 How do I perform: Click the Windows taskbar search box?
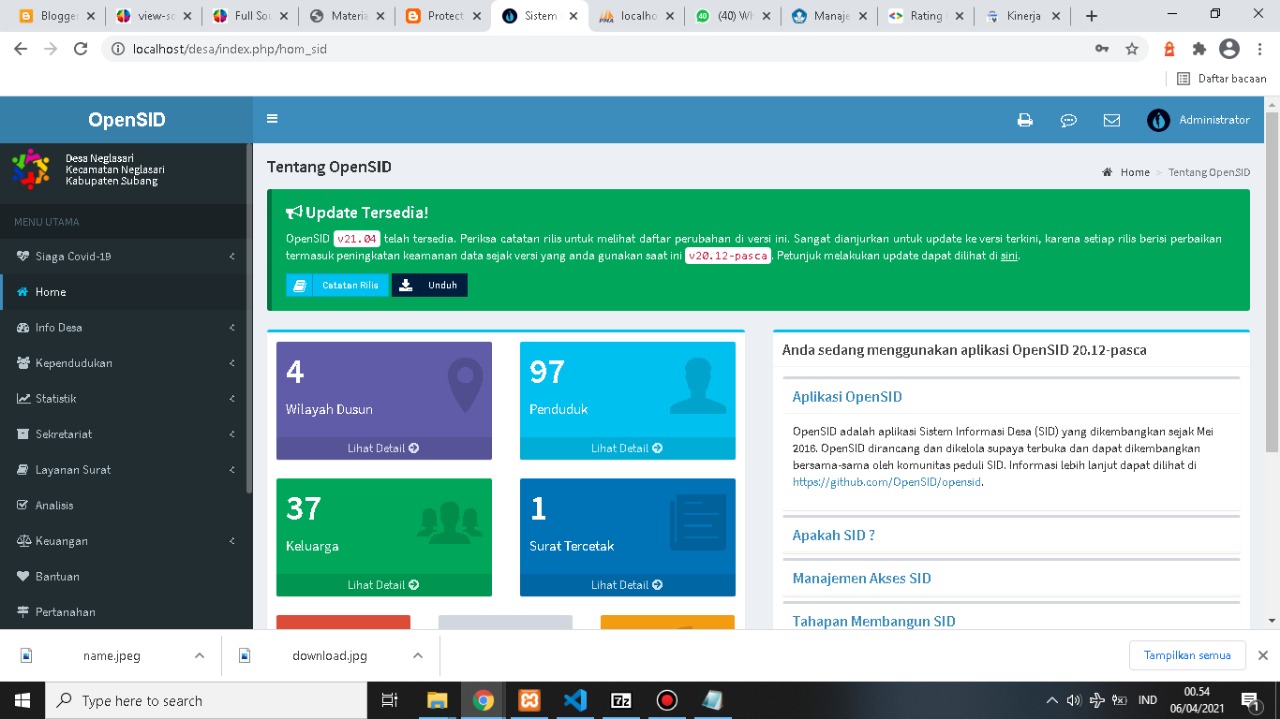pos(207,700)
